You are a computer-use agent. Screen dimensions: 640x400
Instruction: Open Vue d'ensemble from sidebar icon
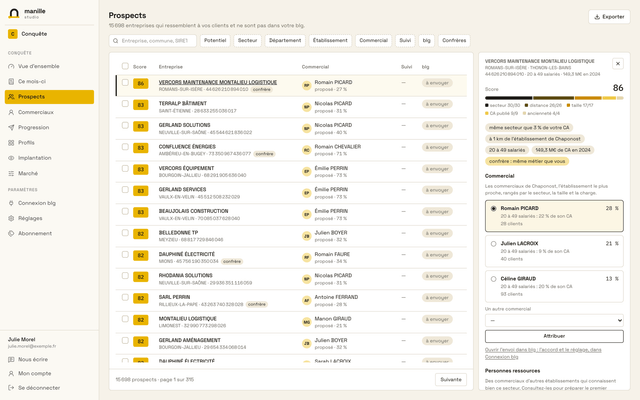coord(11,66)
